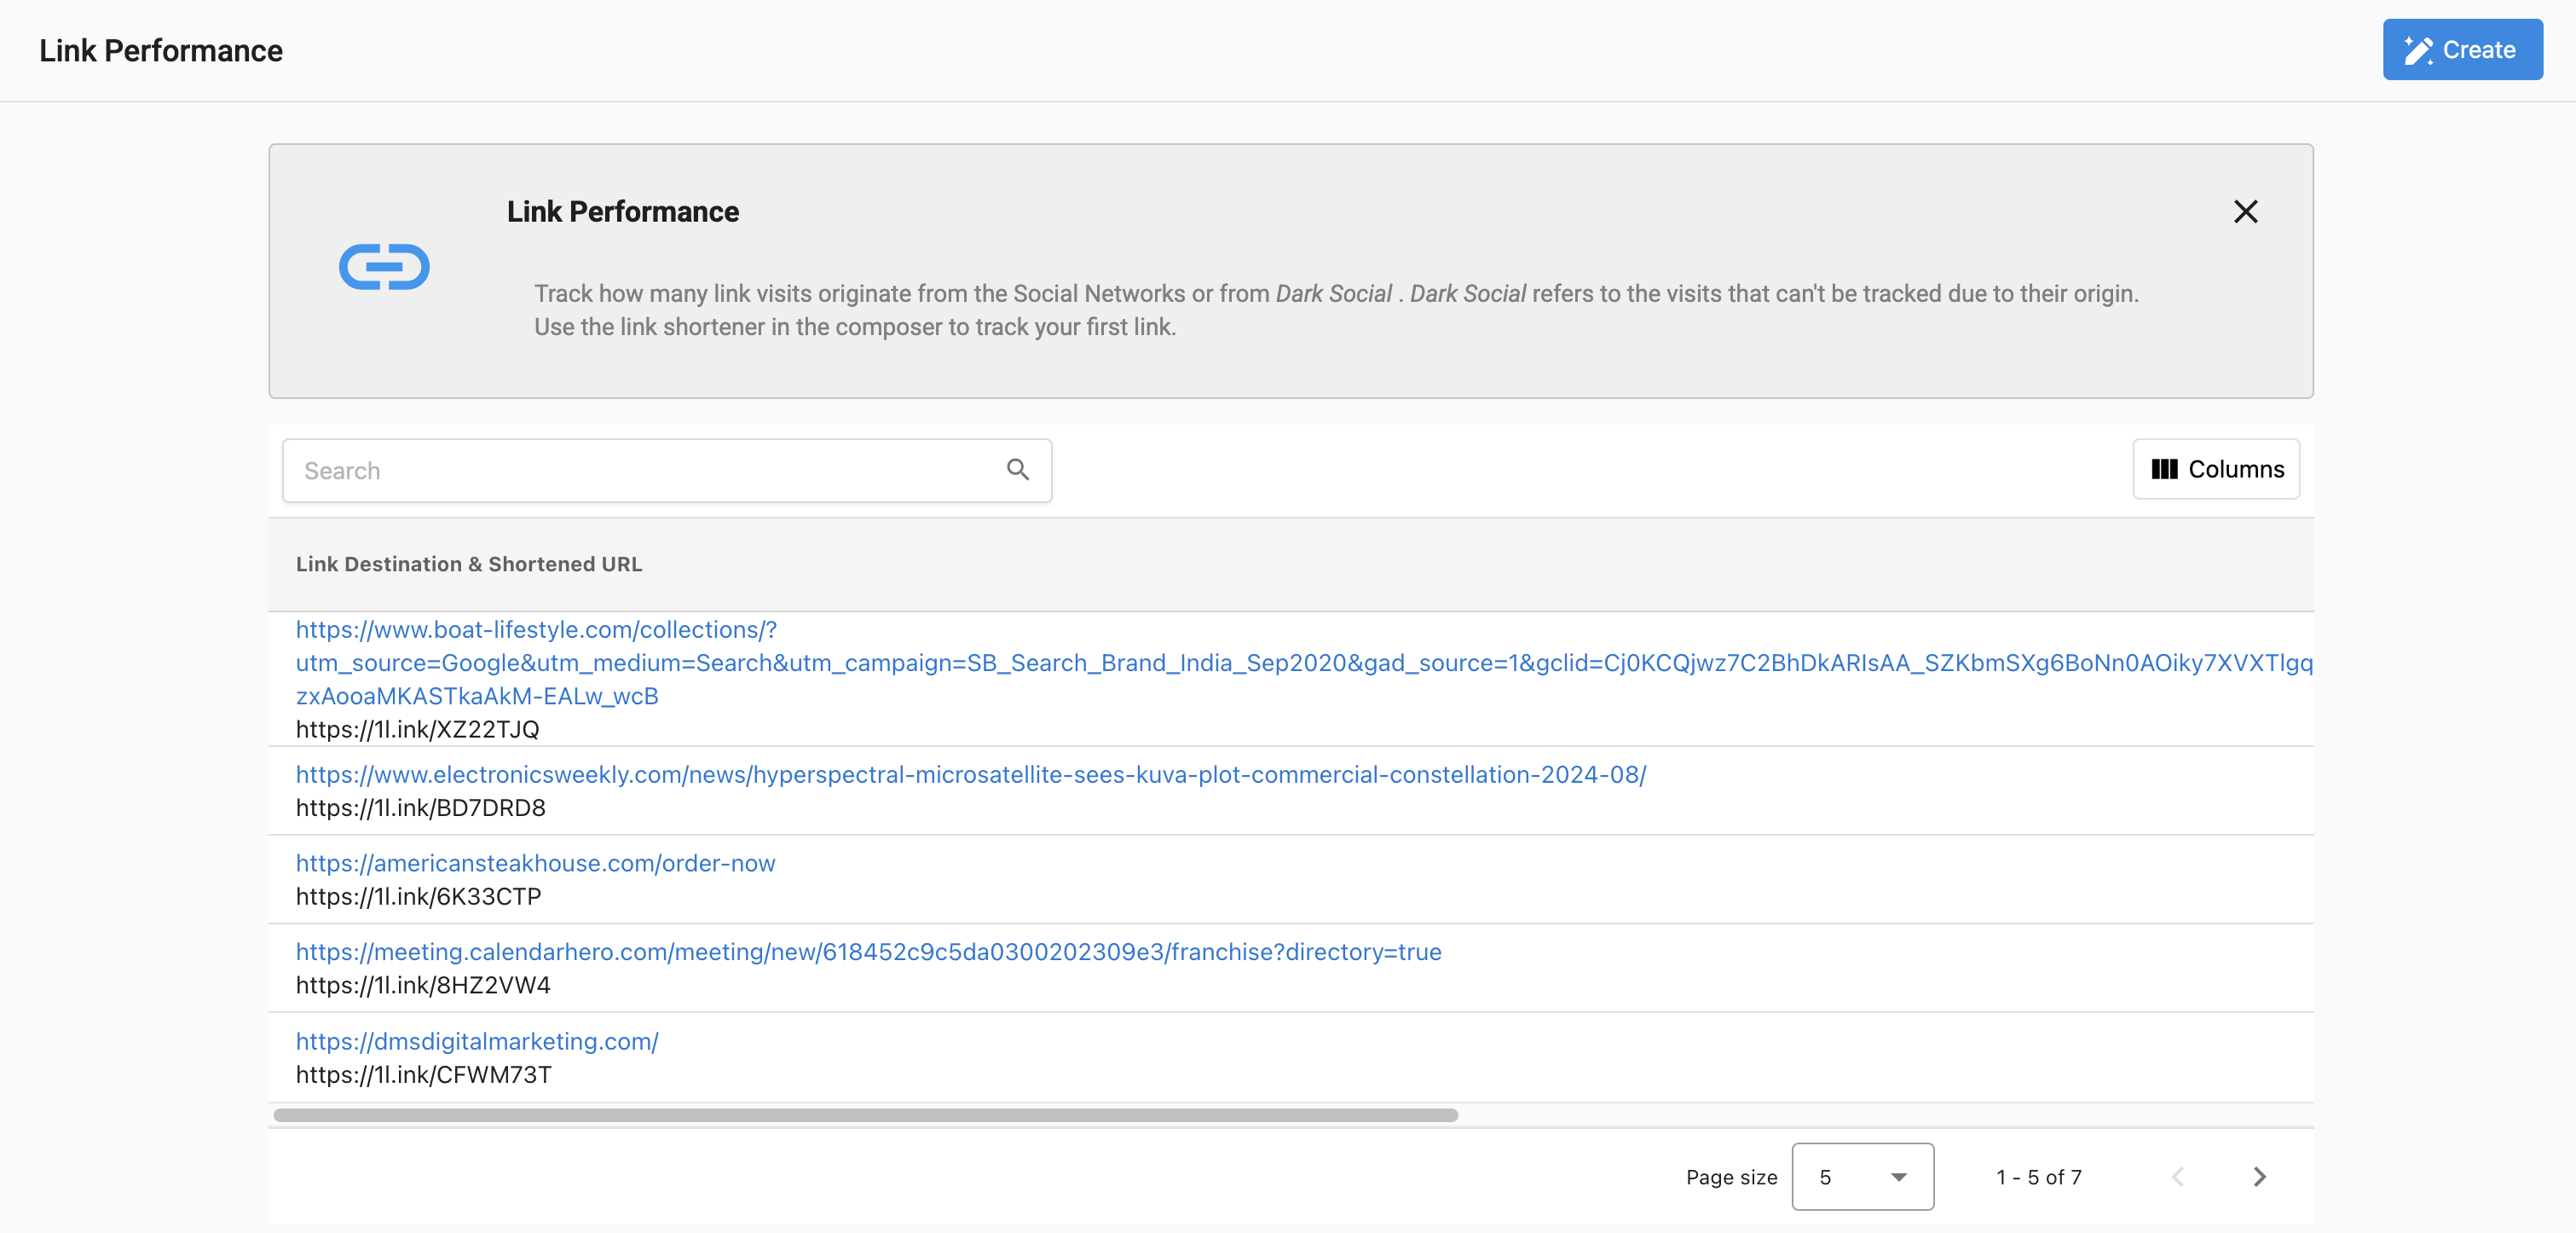Viewport: 2576px width, 1233px height.
Task: Open the meeting.calendarhero.com franchise link
Action: 868,952
